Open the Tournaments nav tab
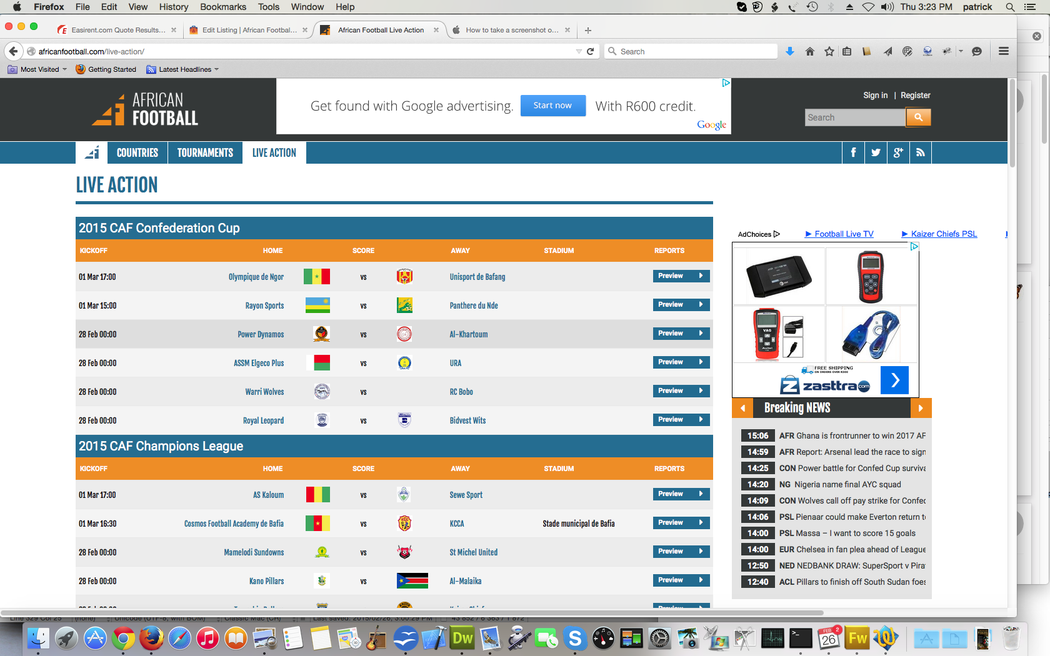The width and height of the screenshot is (1050, 656). (205, 153)
